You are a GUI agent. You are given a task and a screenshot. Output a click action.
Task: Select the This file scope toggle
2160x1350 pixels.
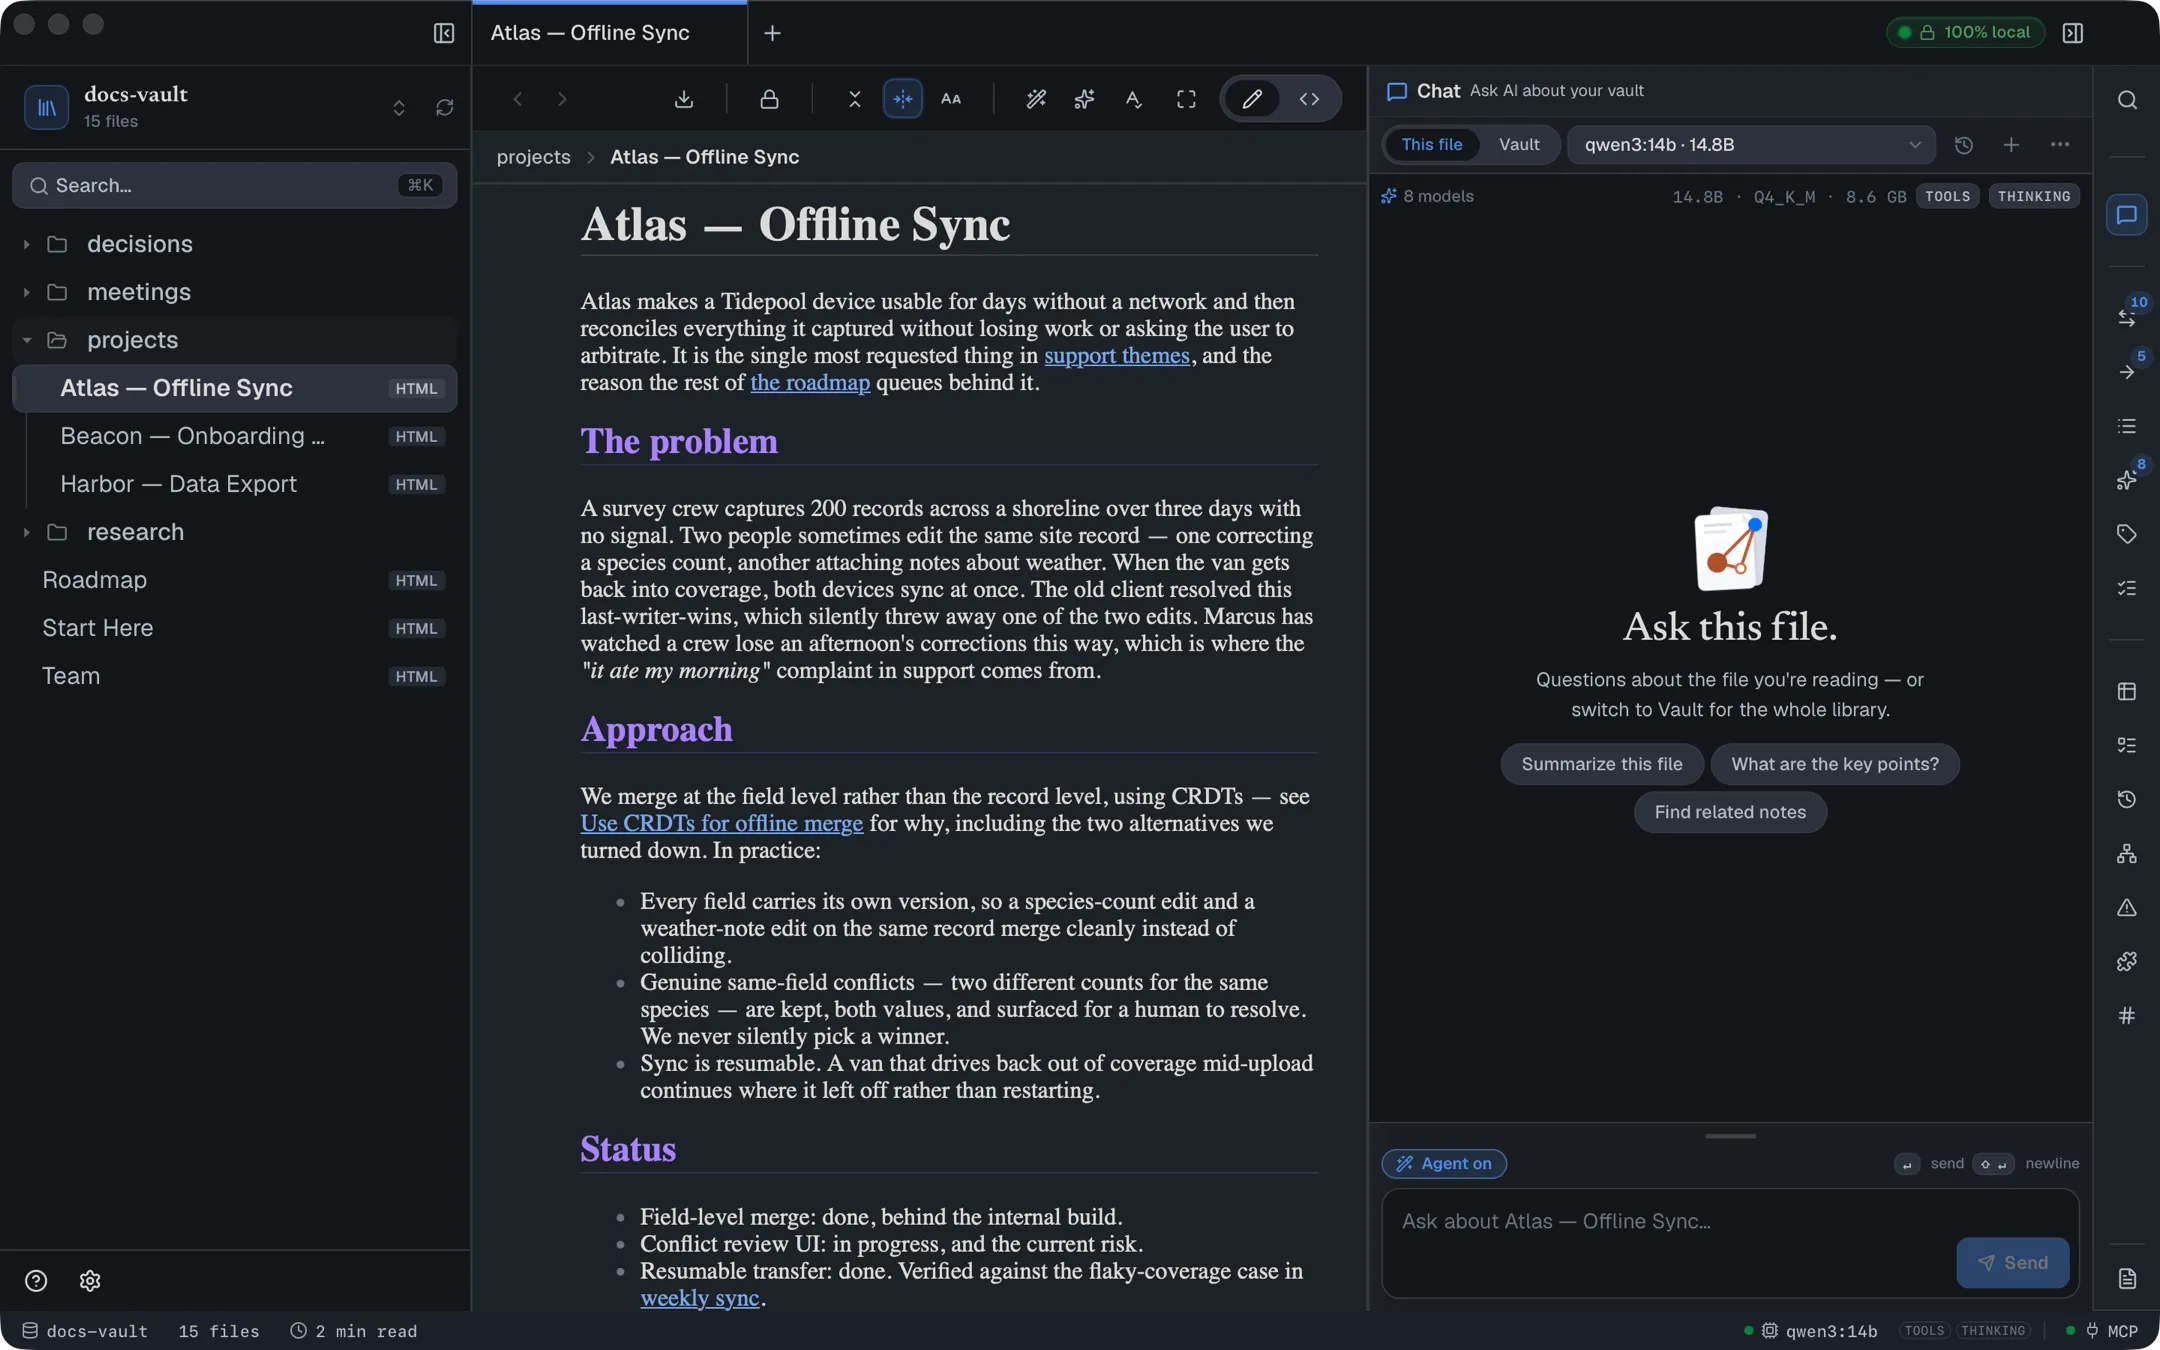pos(1431,145)
